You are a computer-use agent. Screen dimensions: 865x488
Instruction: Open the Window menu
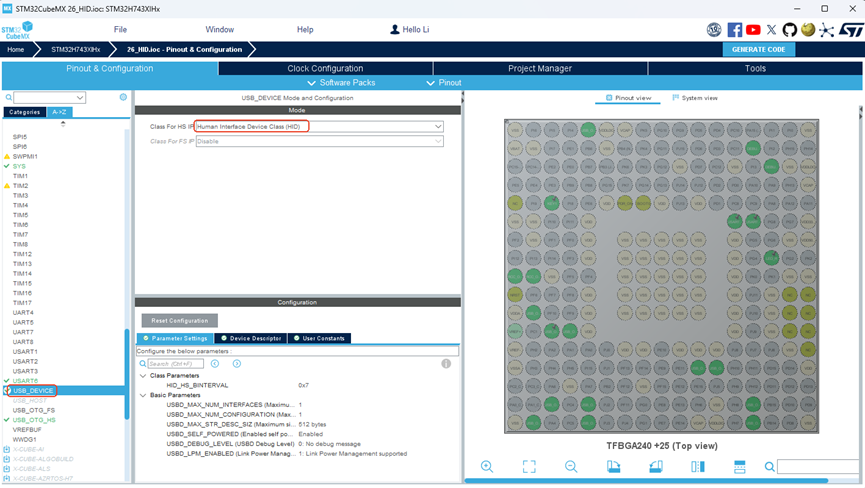[x=220, y=30]
